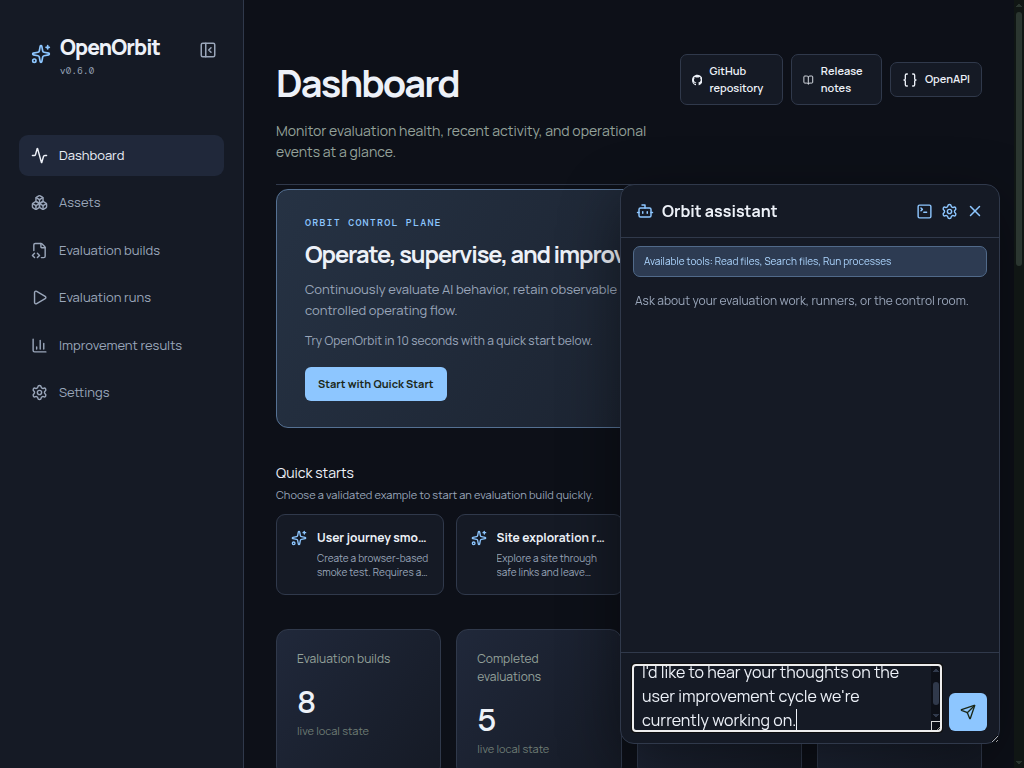Click the OpenAPI curly braces icon
Viewport: 1024px width, 768px height.
pos(910,80)
